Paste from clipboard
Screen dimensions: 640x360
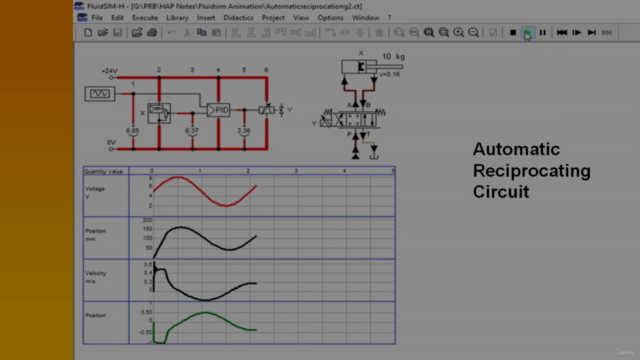coord(216,33)
